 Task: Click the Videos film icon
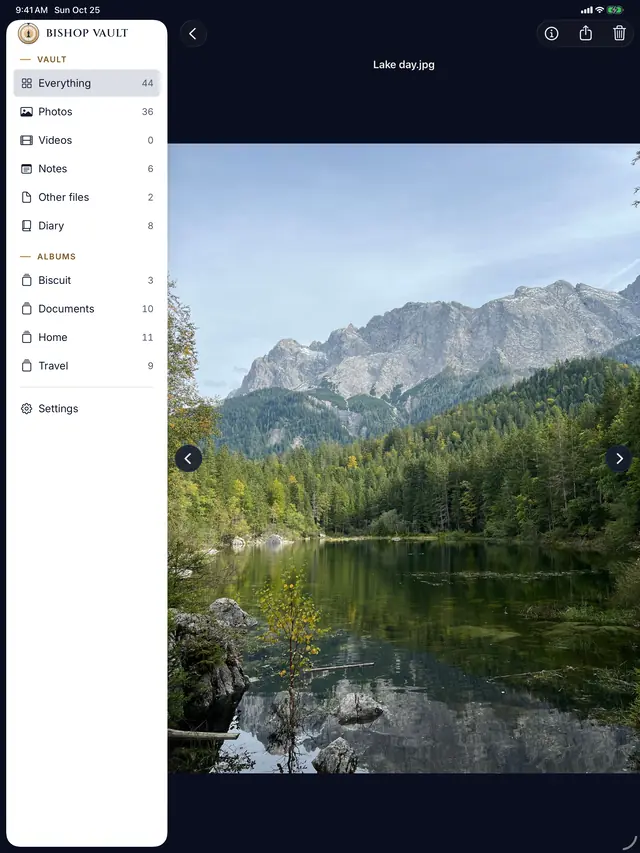tap(26, 140)
